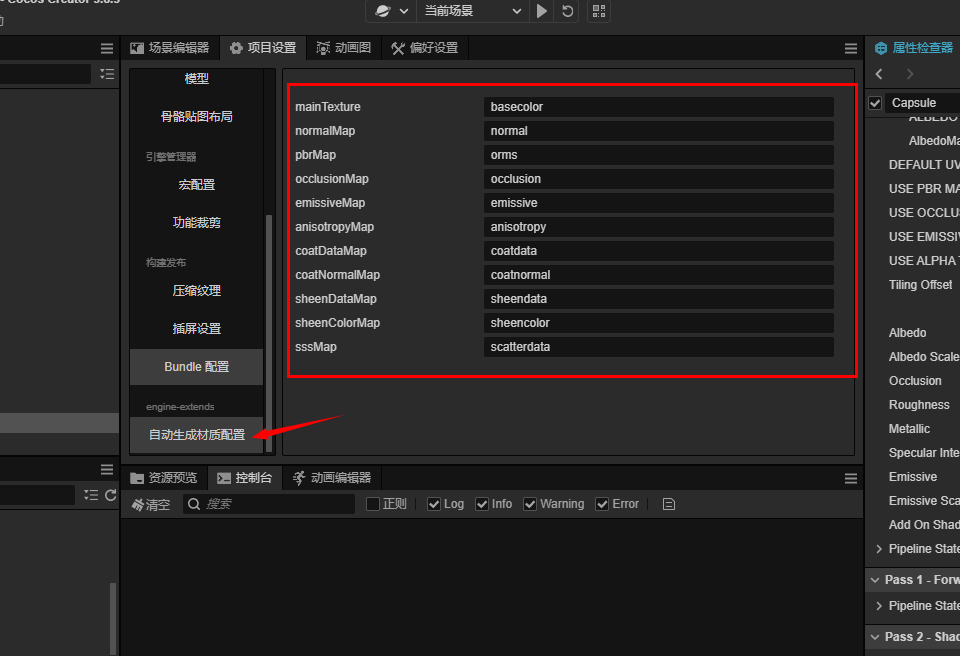This screenshot has height=656, width=960.
Task: Click the hierarchy search input field
Action: [x=45, y=74]
